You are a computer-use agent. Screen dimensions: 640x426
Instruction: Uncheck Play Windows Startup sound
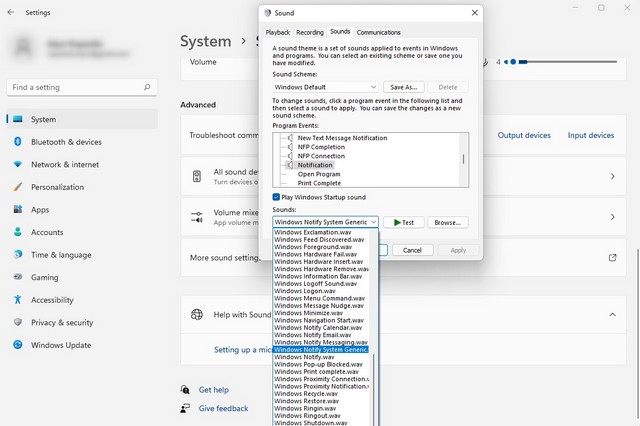[x=277, y=197]
